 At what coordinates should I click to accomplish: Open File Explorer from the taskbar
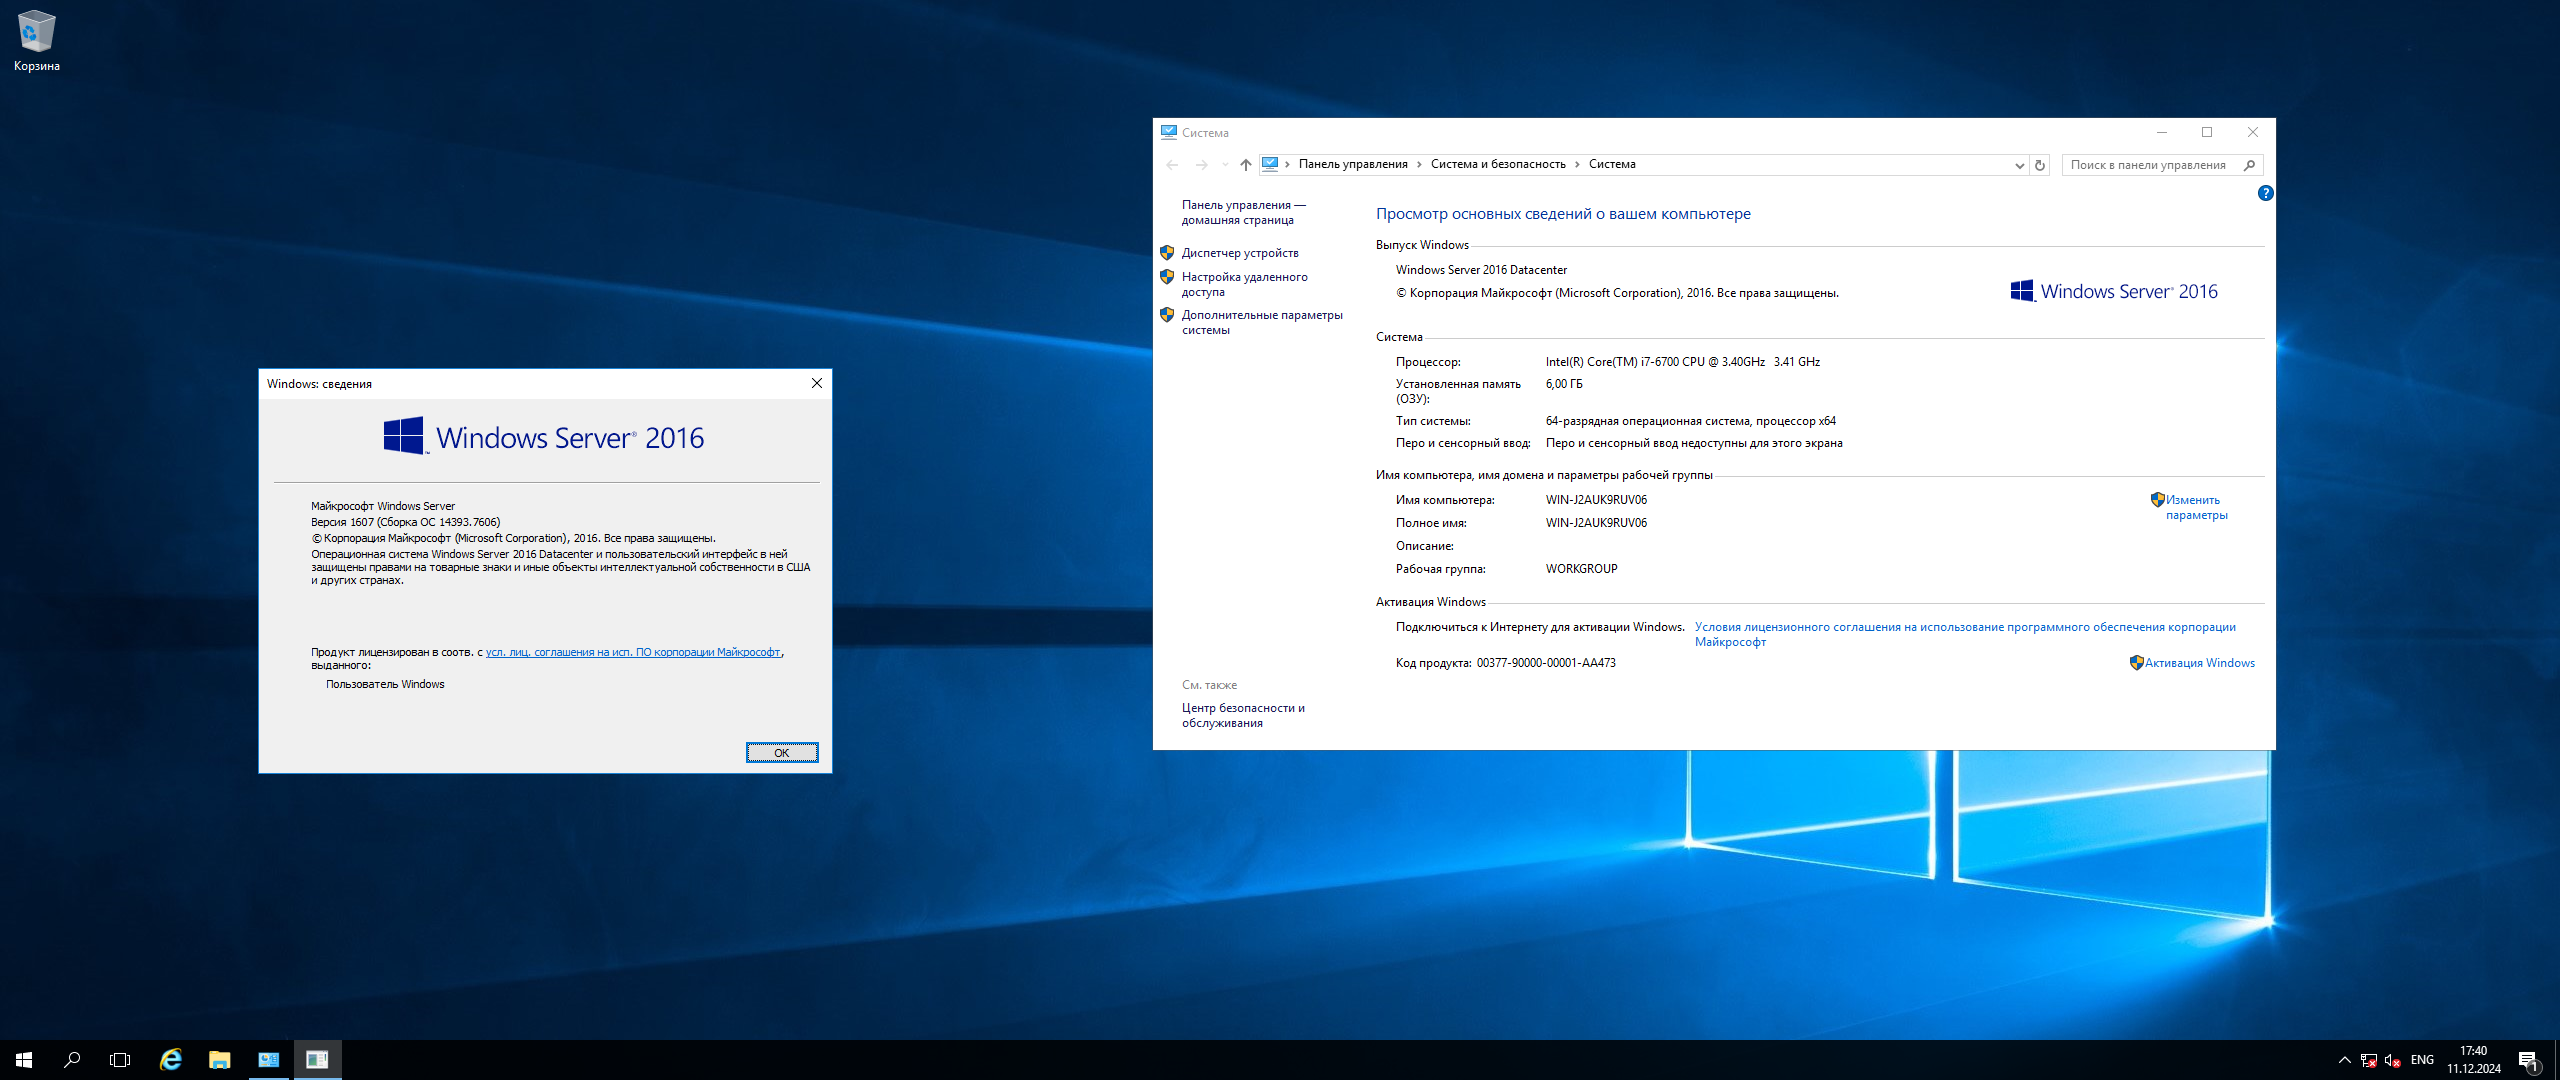[x=219, y=1060]
